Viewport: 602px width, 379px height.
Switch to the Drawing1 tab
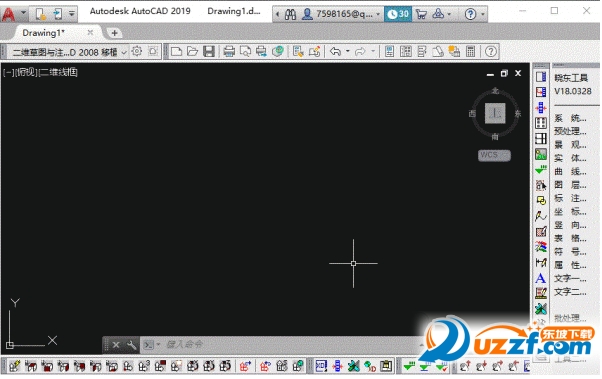[x=43, y=33]
